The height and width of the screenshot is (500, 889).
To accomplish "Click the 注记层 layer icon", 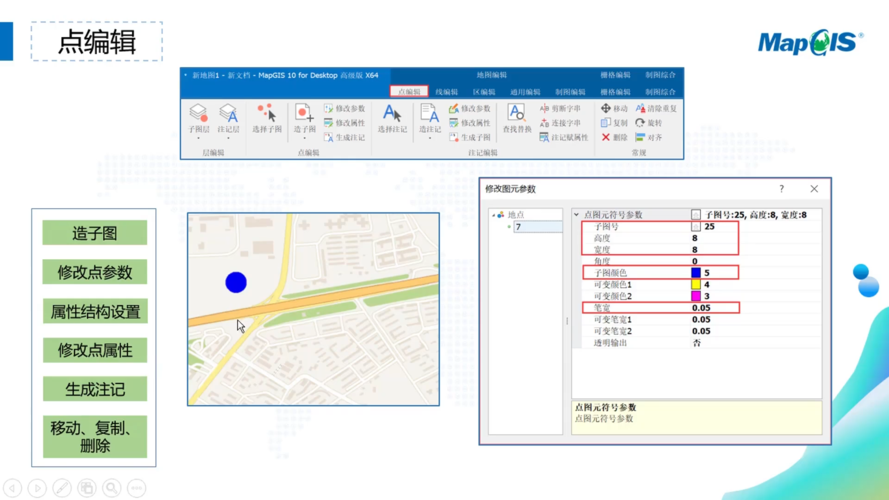I will click(x=228, y=113).
